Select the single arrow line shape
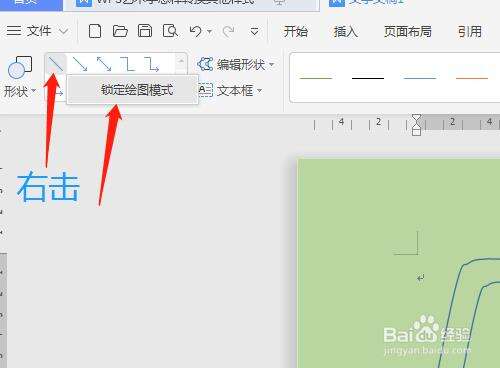This screenshot has width=500, height=368. pos(80,64)
